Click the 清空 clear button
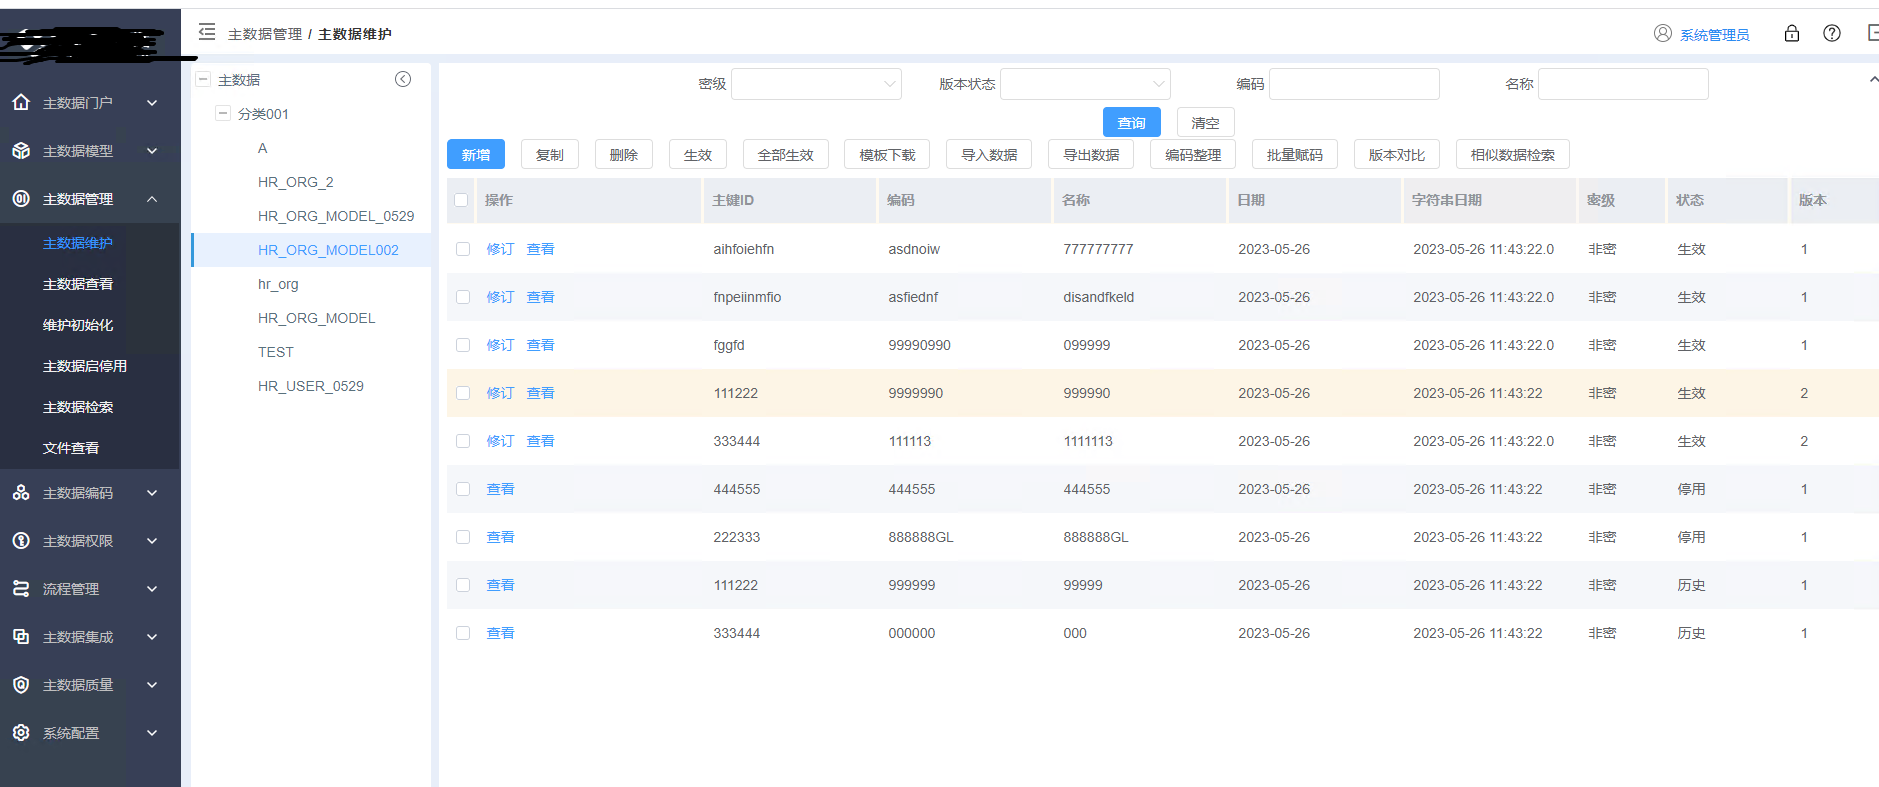 point(1205,122)
